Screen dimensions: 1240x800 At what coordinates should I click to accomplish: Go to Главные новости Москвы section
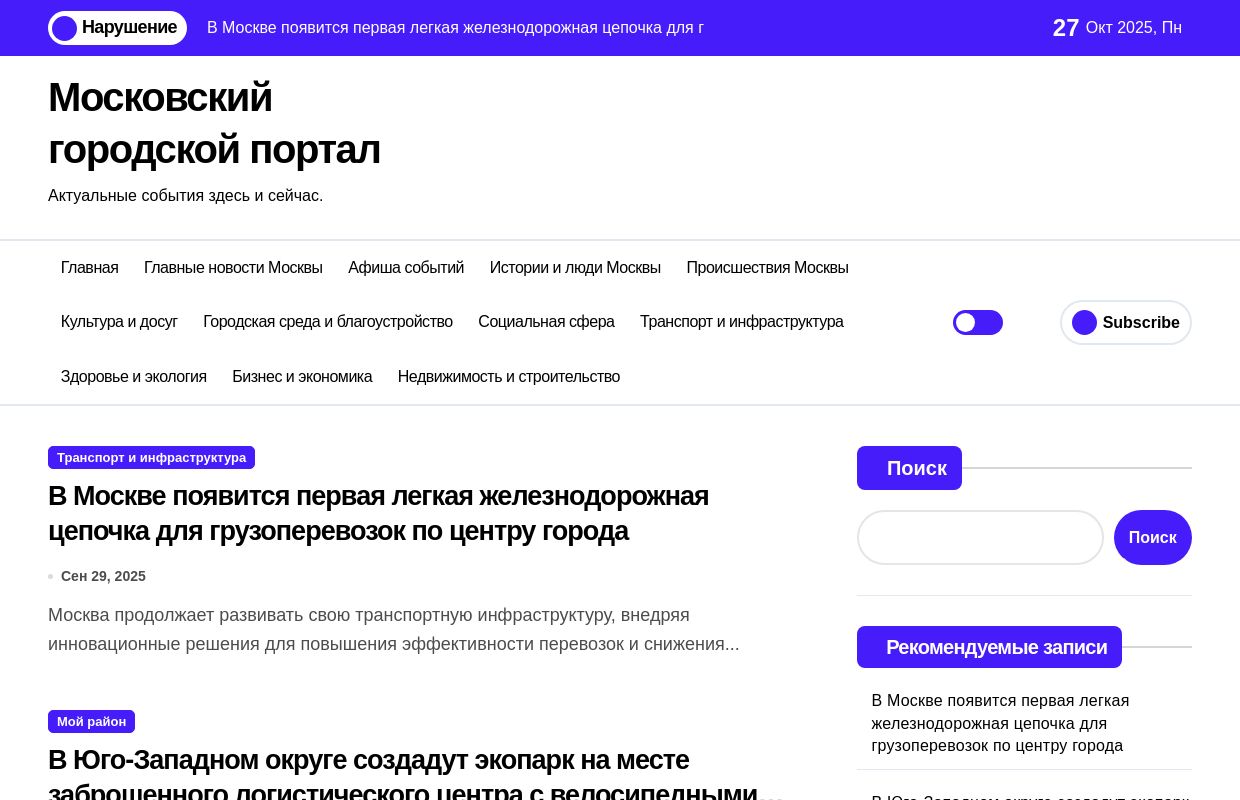(x=233, y=268)
